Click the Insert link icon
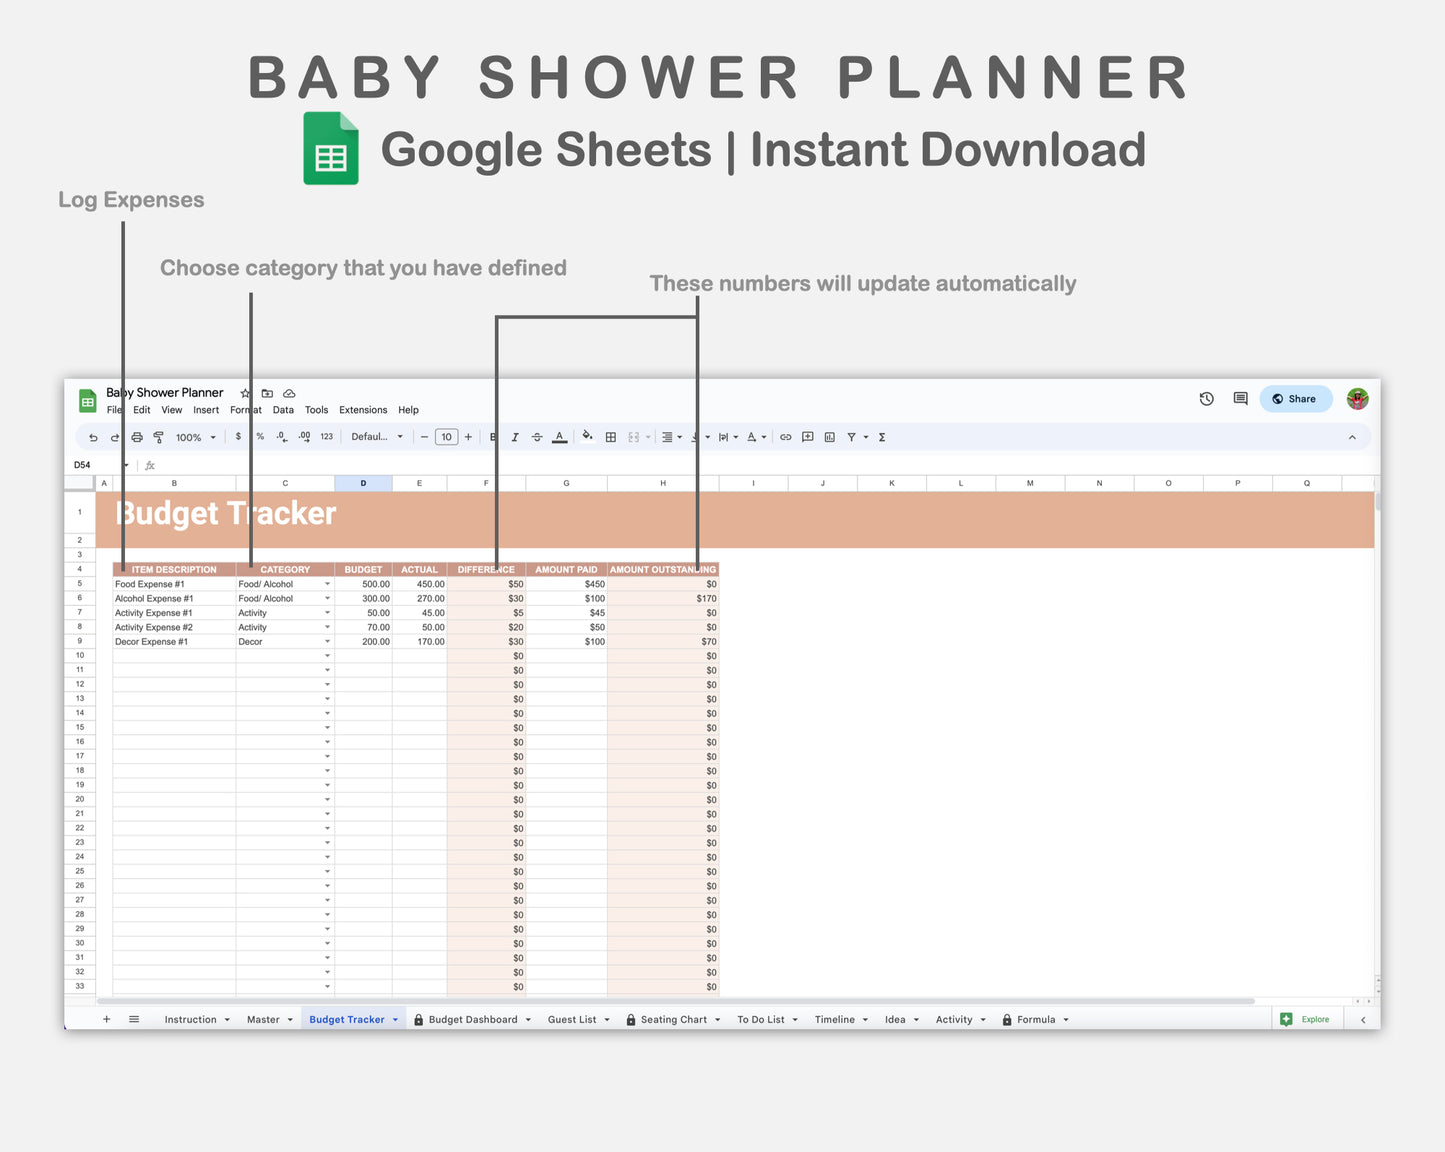 (x=786, y=437)
